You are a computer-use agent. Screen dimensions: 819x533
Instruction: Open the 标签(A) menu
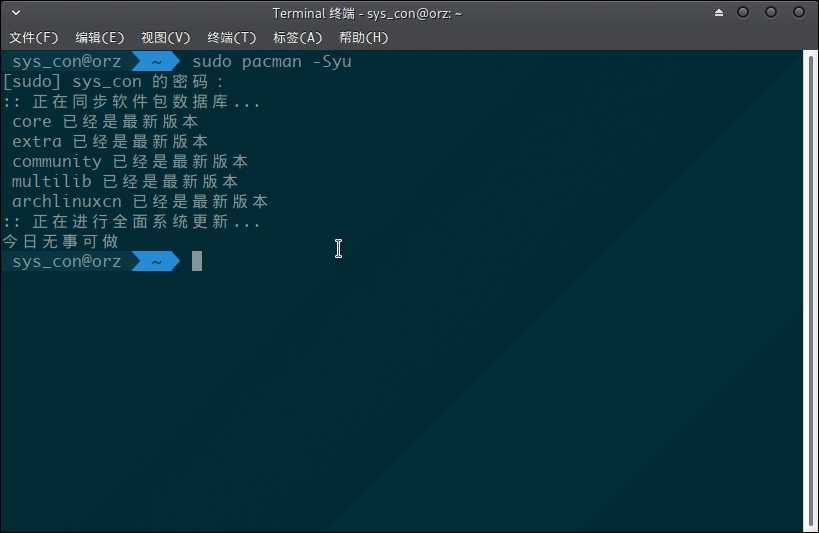(298, 38)
